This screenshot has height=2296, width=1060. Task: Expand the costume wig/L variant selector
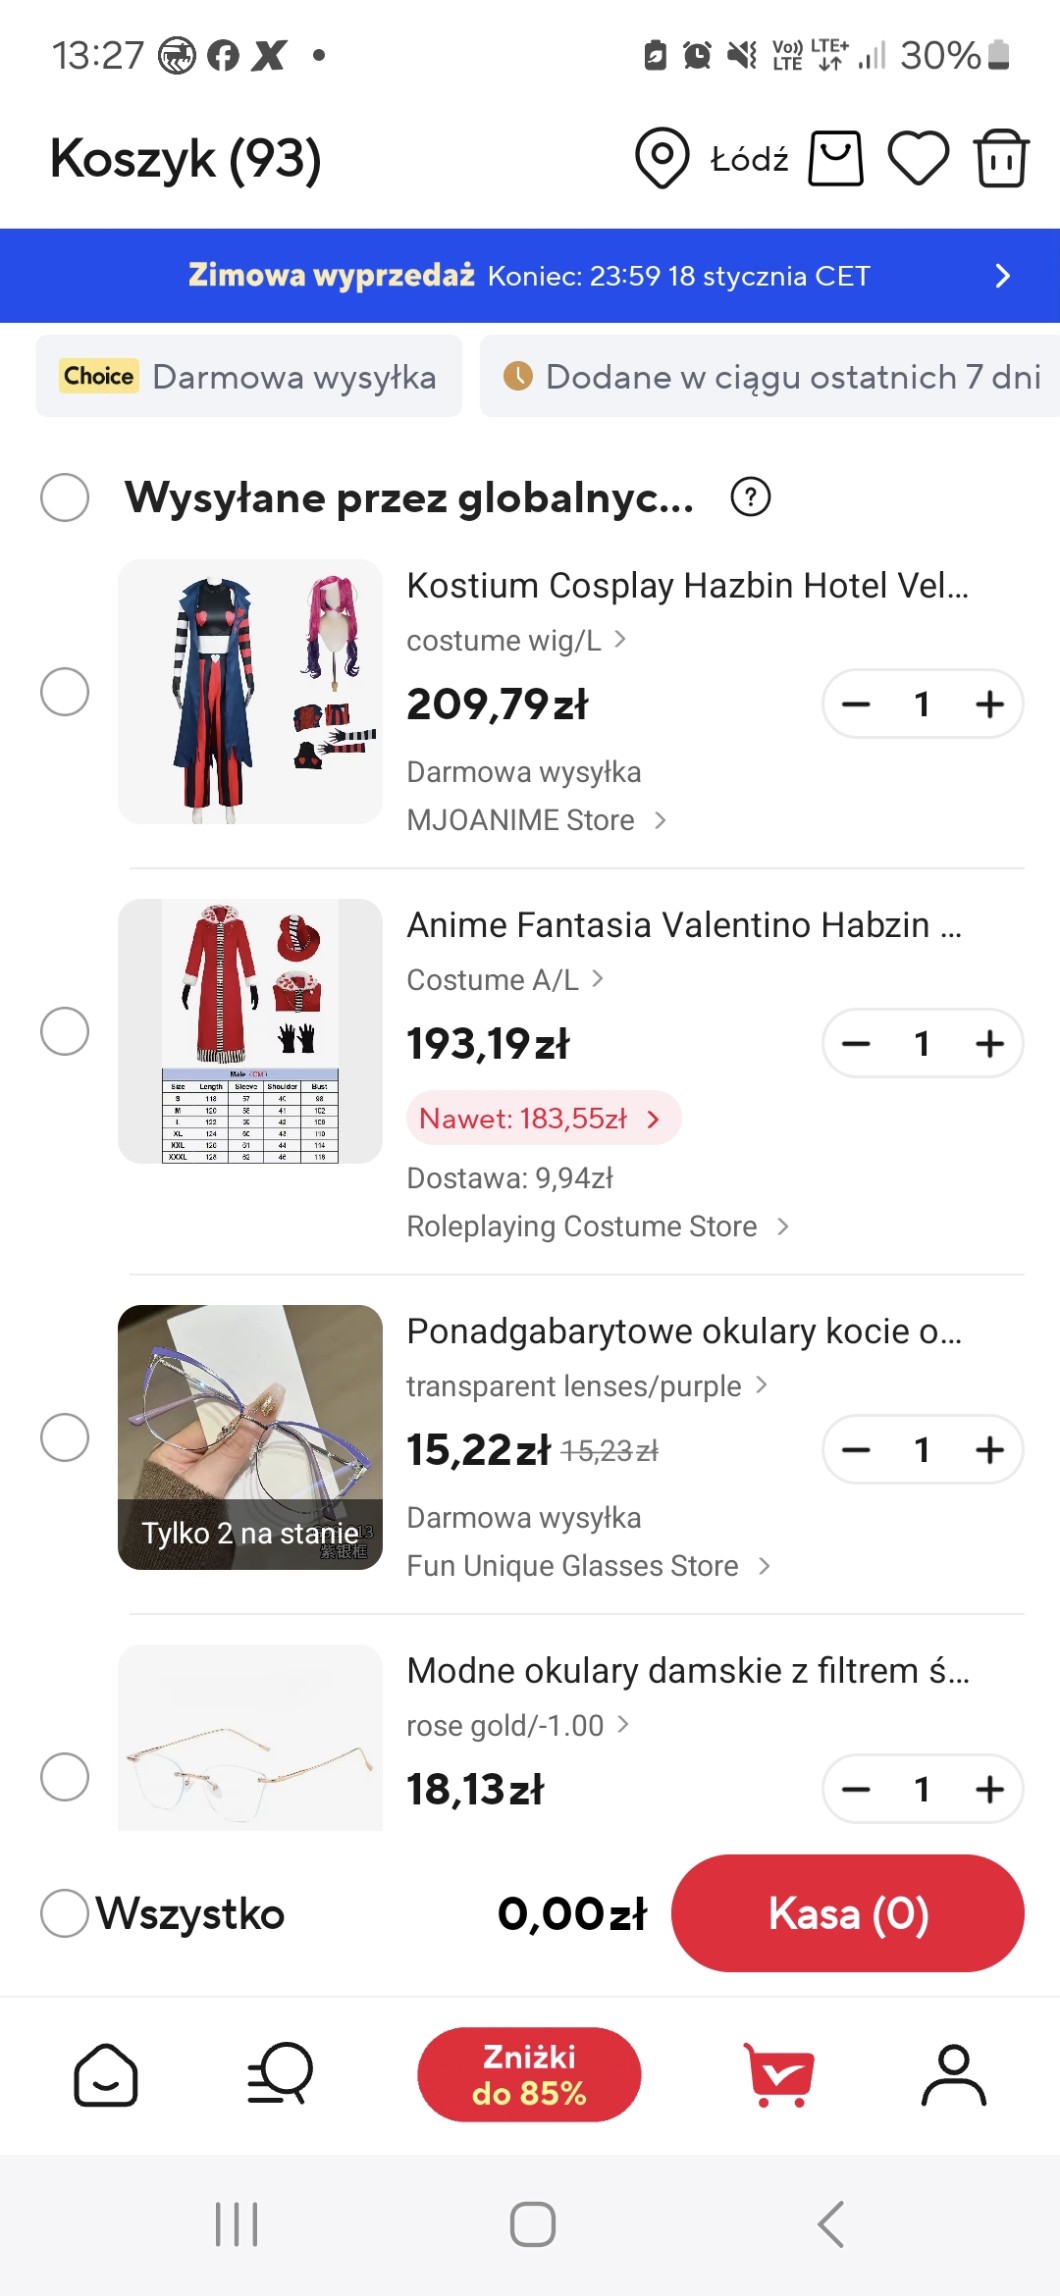pyautogui.click(x=516, y=640)
